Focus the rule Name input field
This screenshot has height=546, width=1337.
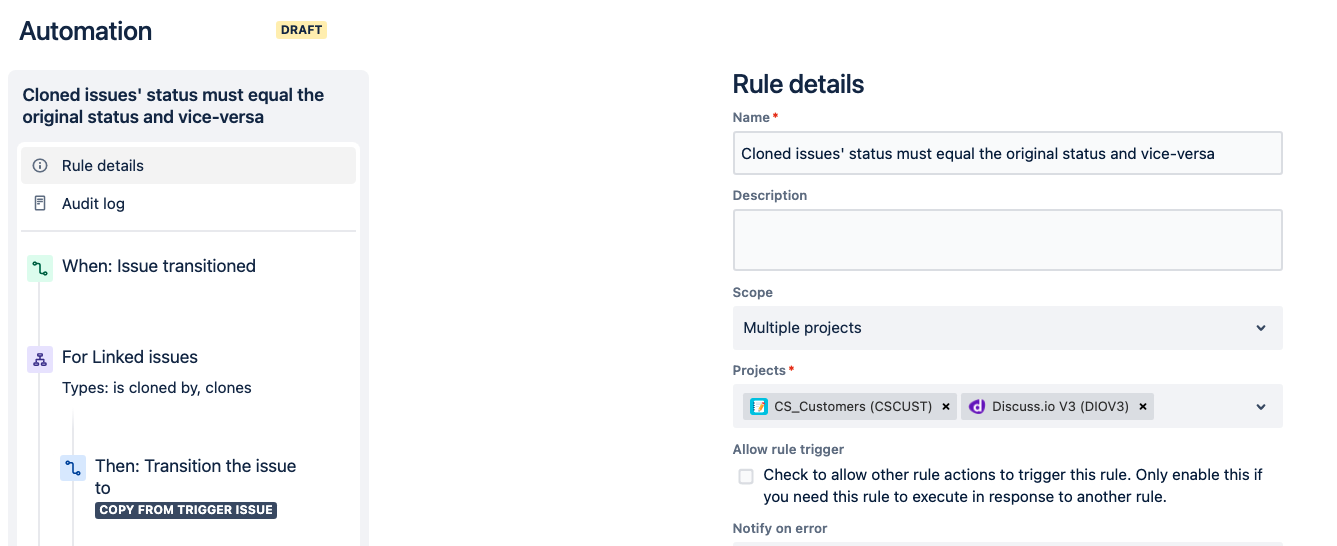1007,154
